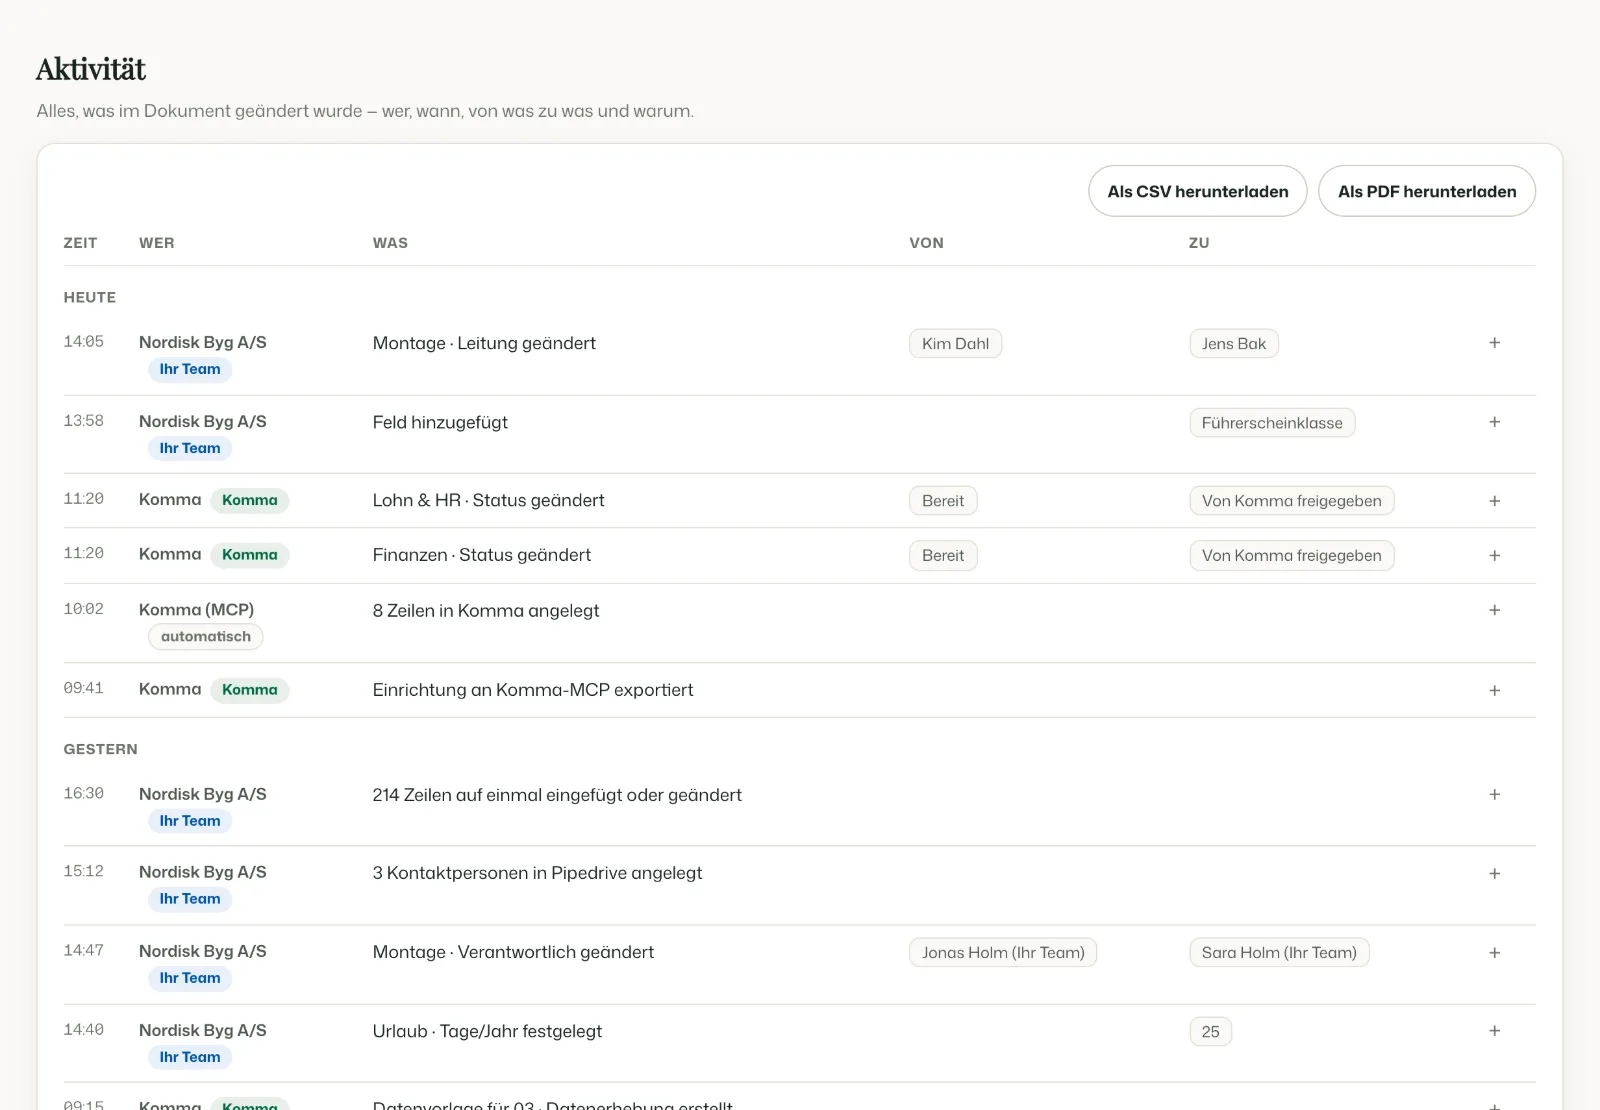1600x1110 pixels.
Task: Expand the 14:05 Montage Leitung geändert row
Action: (1494, 343)
